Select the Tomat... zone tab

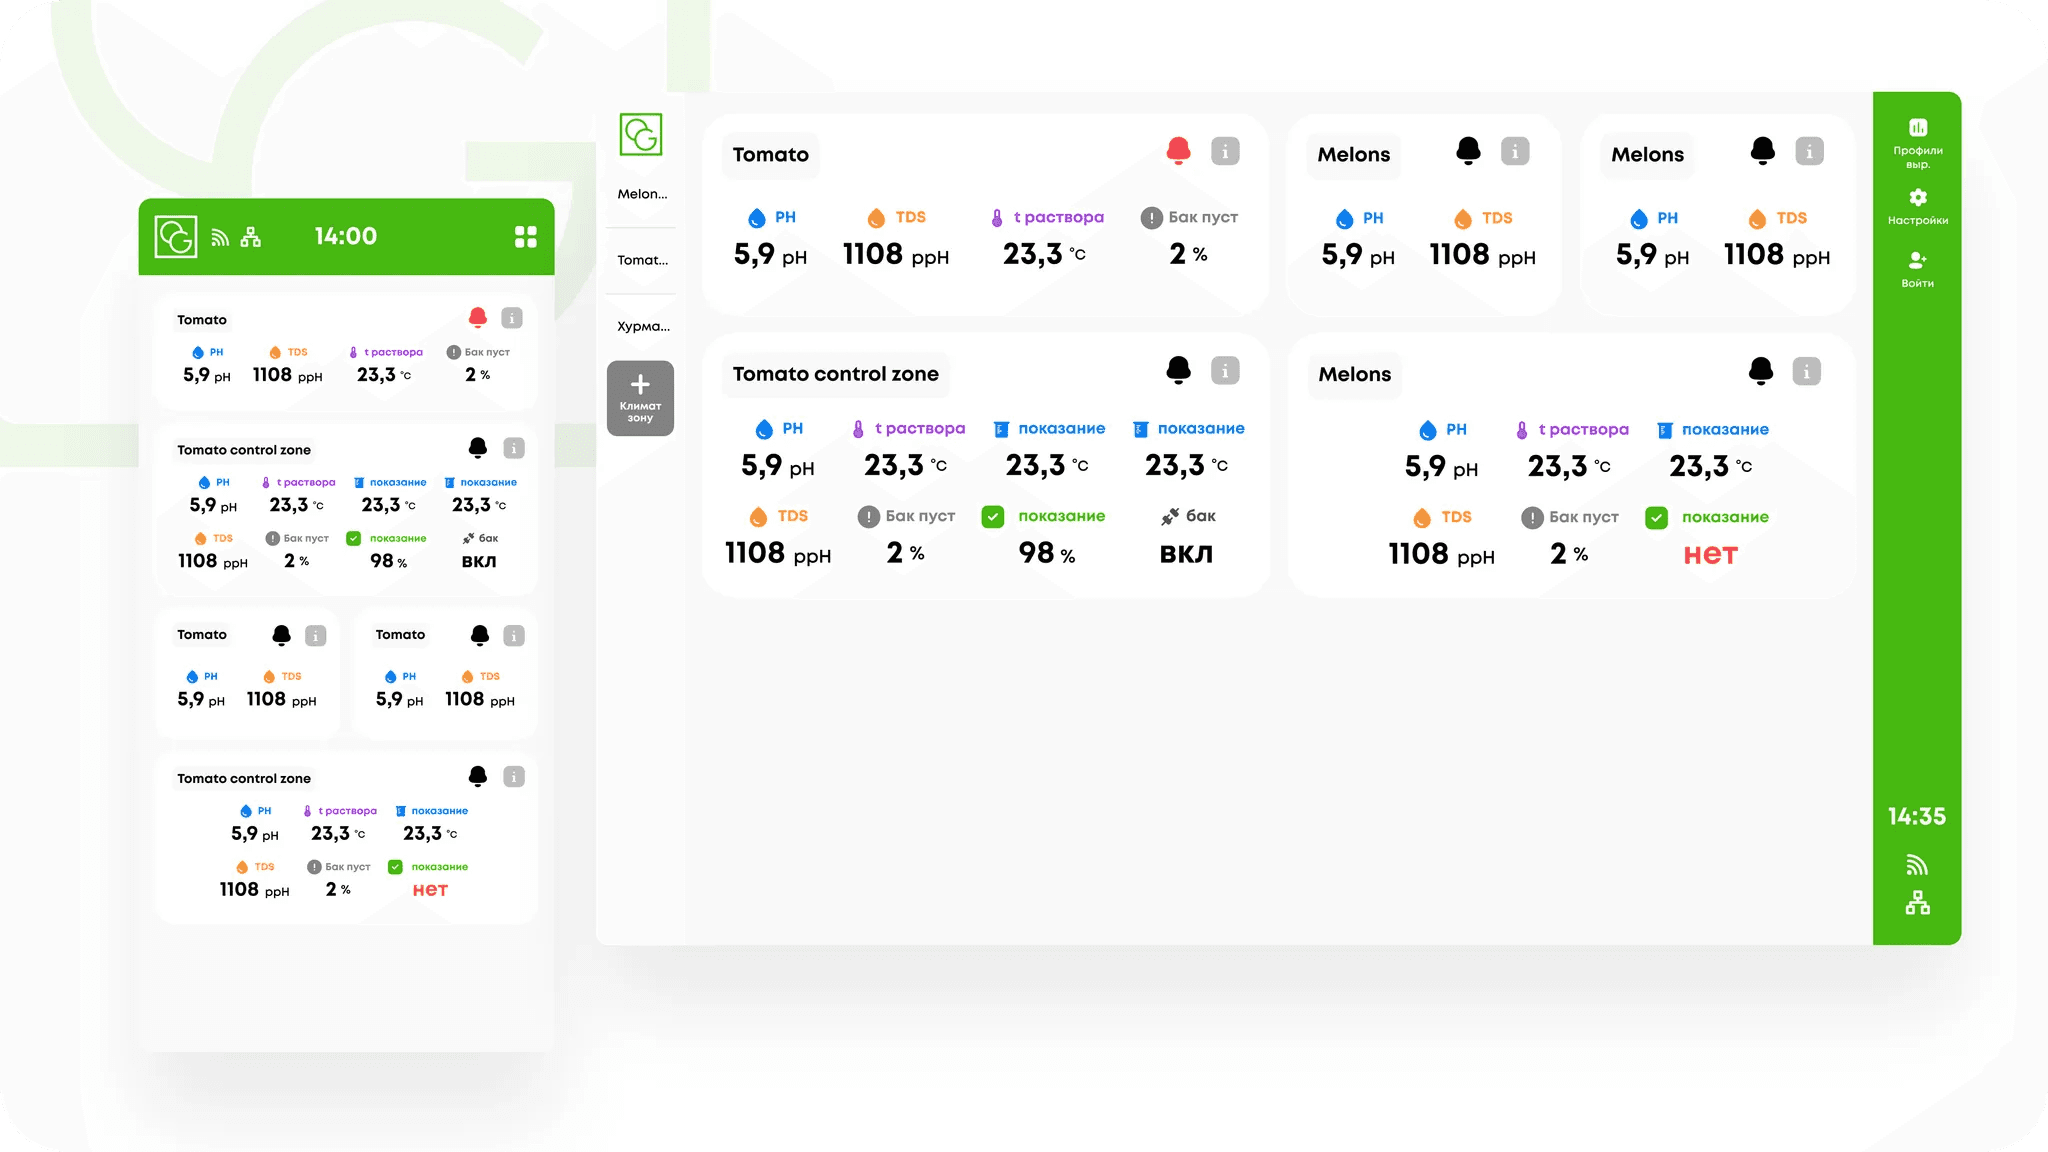coord(642,260)
